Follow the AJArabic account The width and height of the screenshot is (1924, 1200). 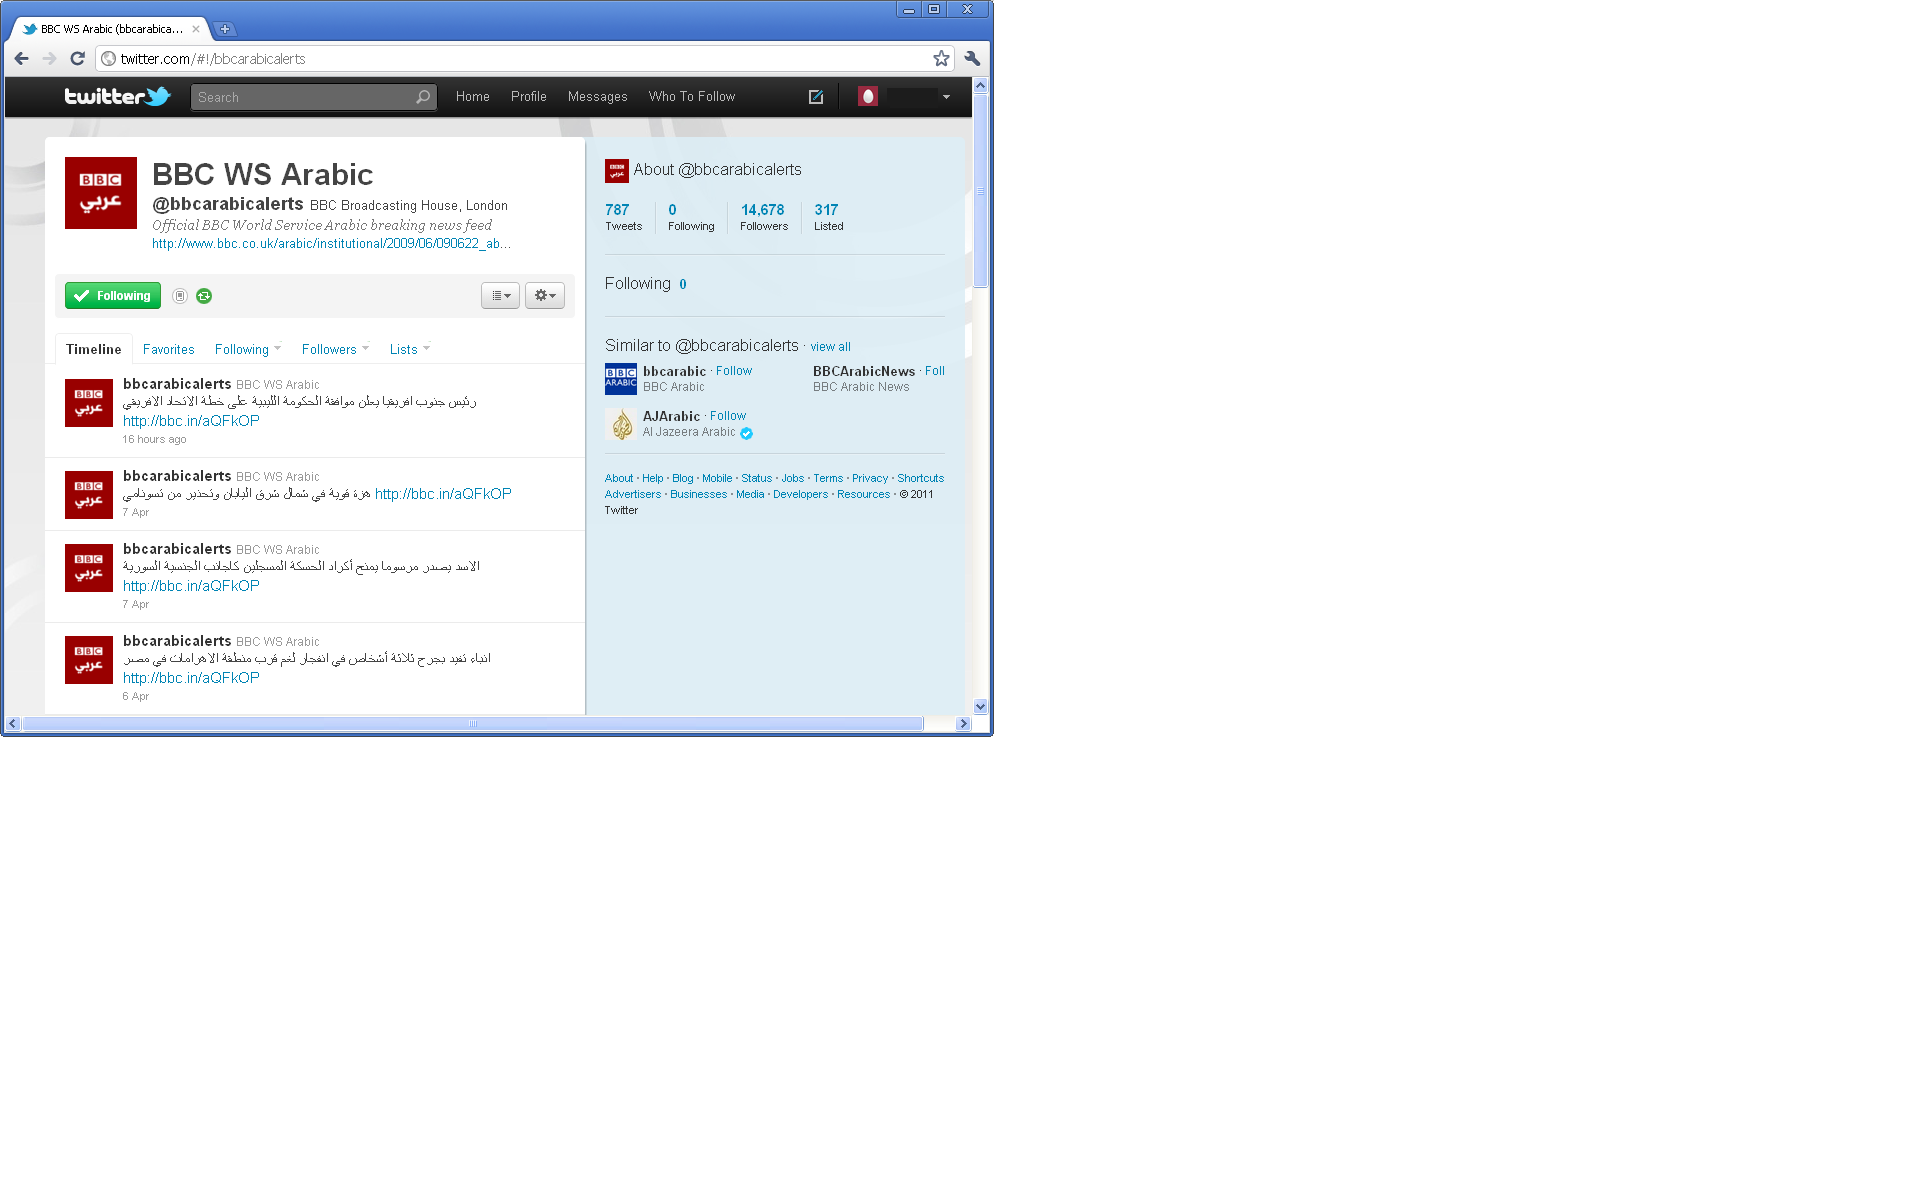[x=728, y=416]
